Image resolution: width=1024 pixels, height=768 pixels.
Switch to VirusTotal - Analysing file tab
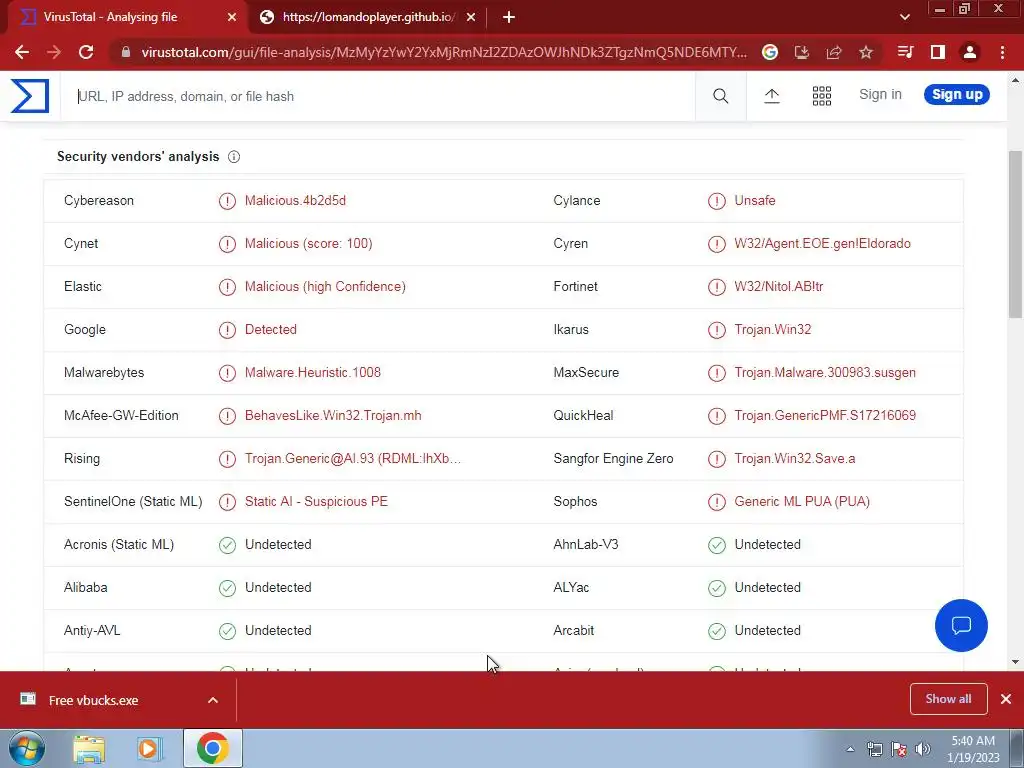[x=124, y=17]
